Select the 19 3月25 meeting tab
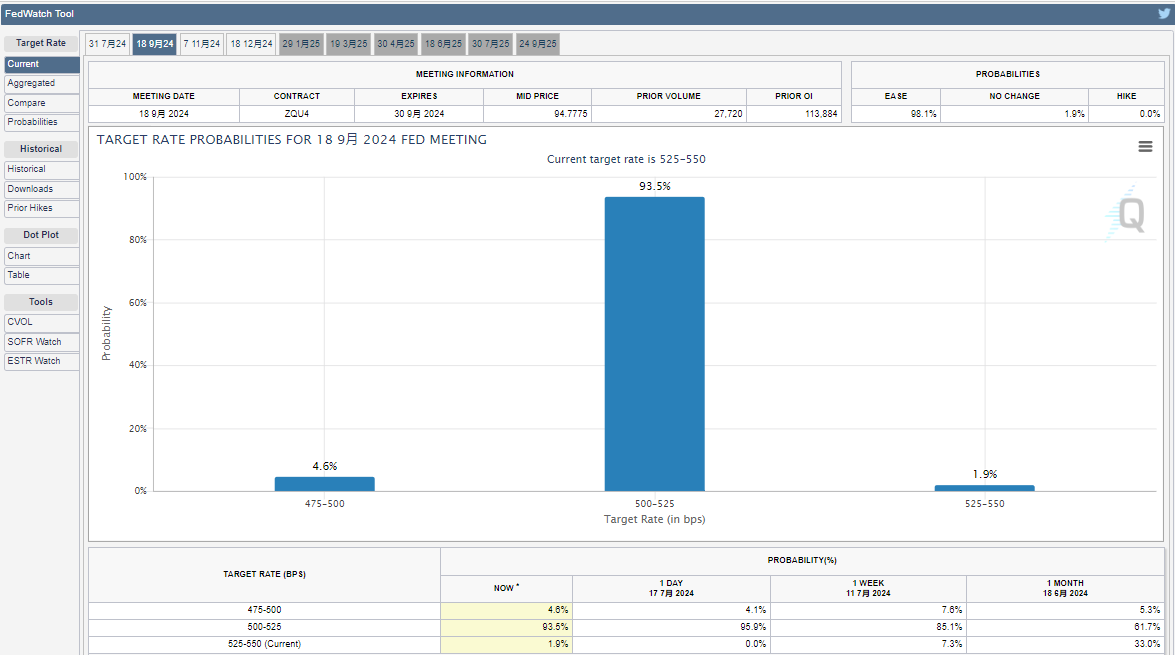Image resolution: width=1175 pixels, height=655 pixels. click(349, 43)
